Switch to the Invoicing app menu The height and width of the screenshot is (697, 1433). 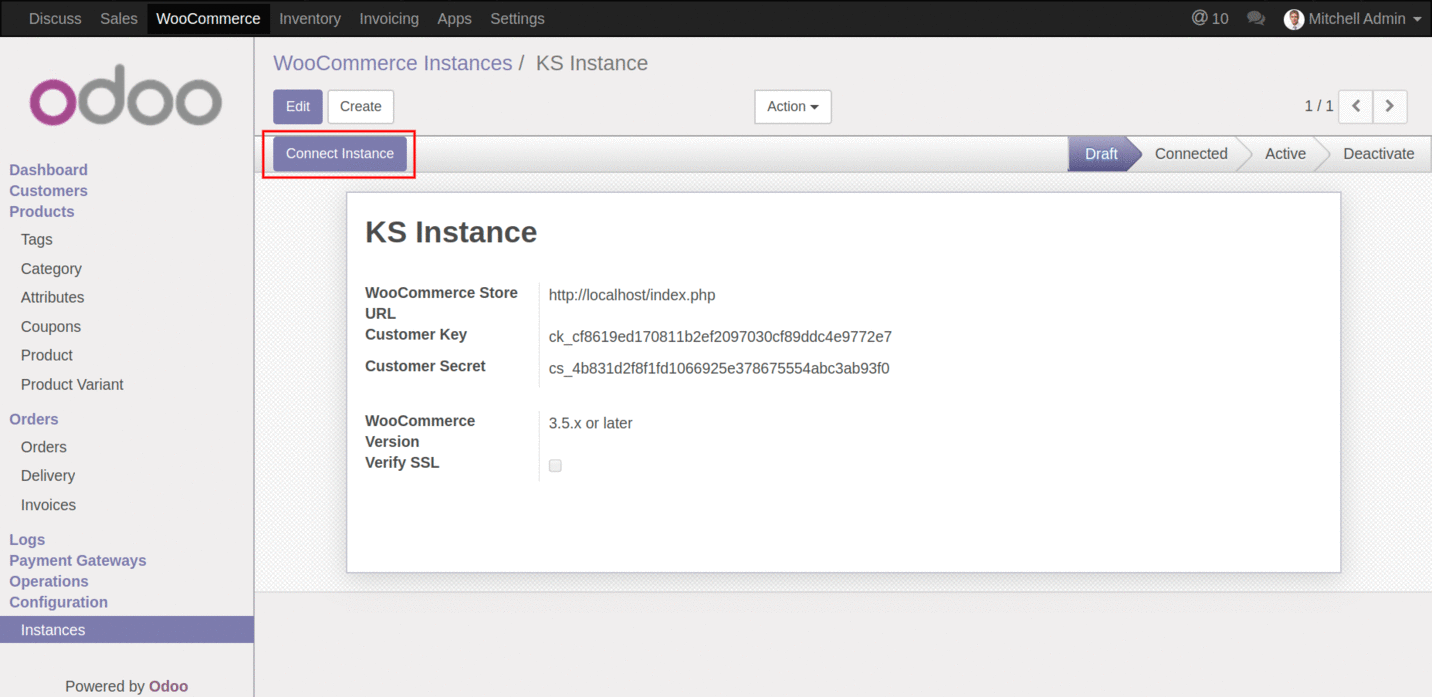click(x=389, y=19)
